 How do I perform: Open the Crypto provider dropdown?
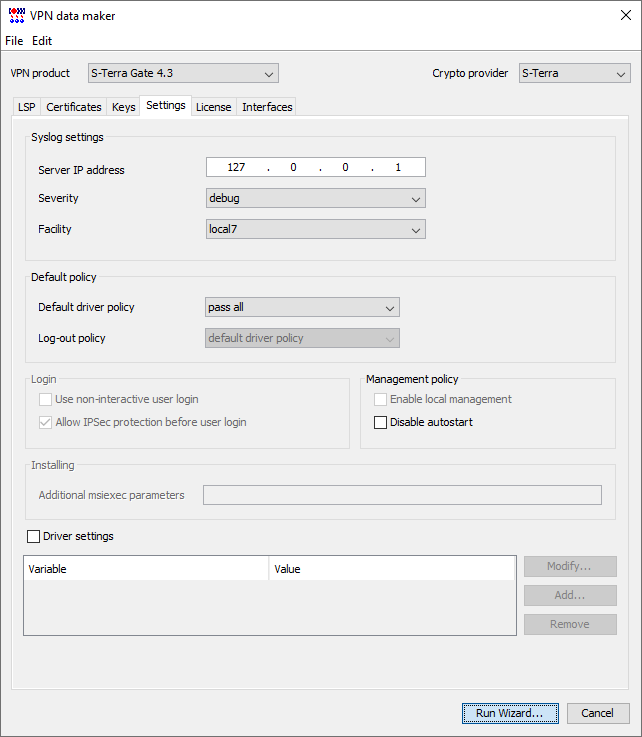pos(574,73)
